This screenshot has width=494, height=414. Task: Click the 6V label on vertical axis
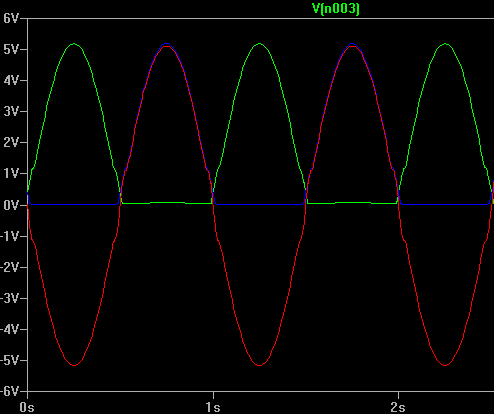11,18
